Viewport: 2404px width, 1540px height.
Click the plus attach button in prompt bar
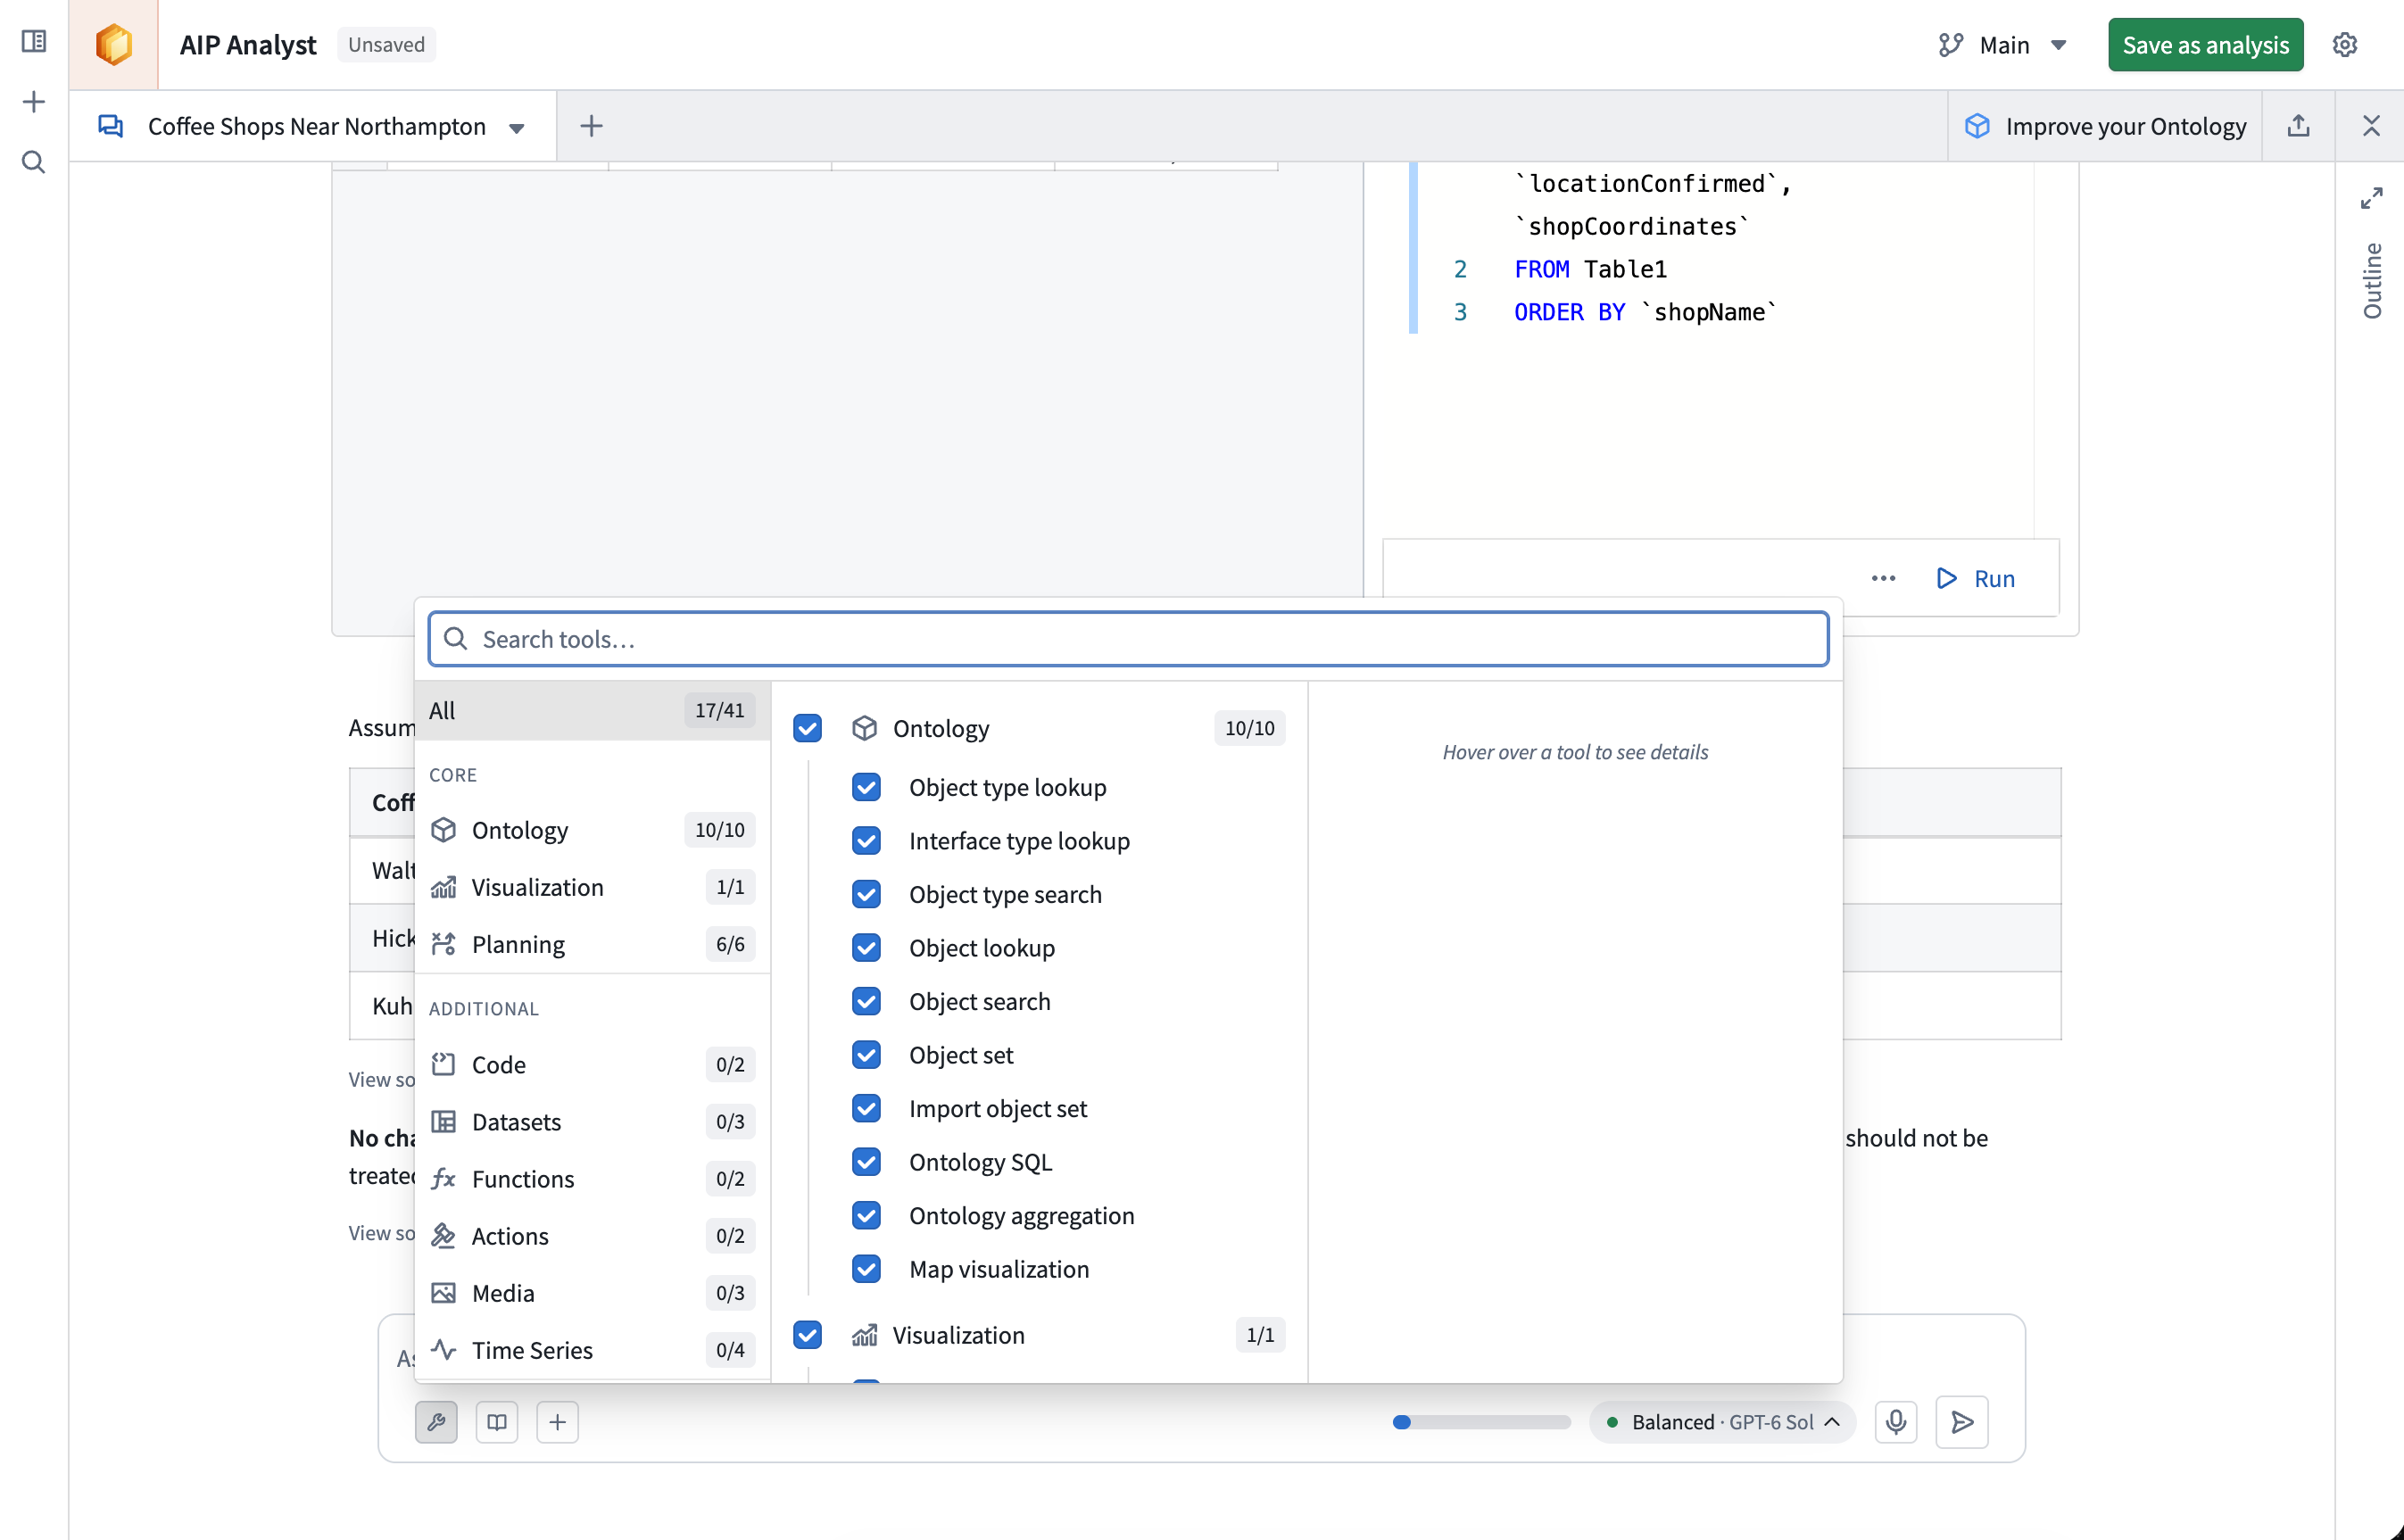coord(558,1422)
